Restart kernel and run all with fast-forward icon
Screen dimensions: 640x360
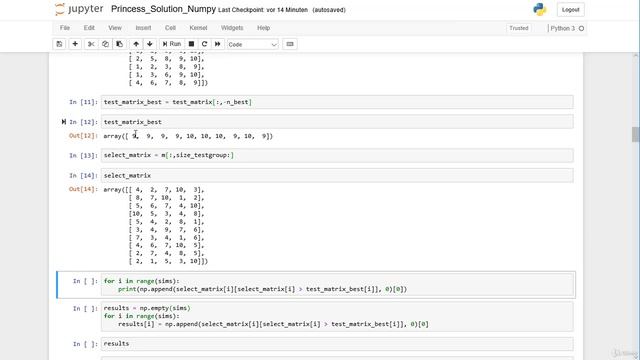218,44
